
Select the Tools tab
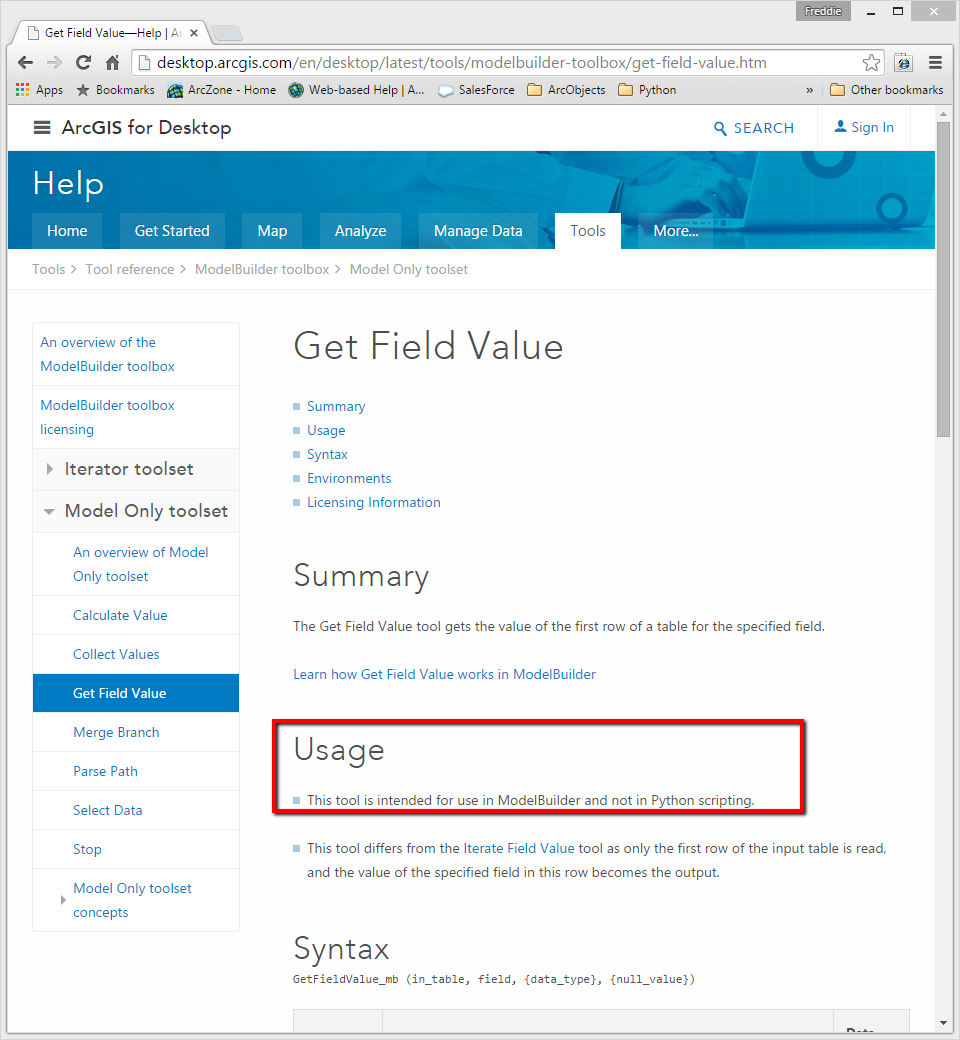coord(588,231)
